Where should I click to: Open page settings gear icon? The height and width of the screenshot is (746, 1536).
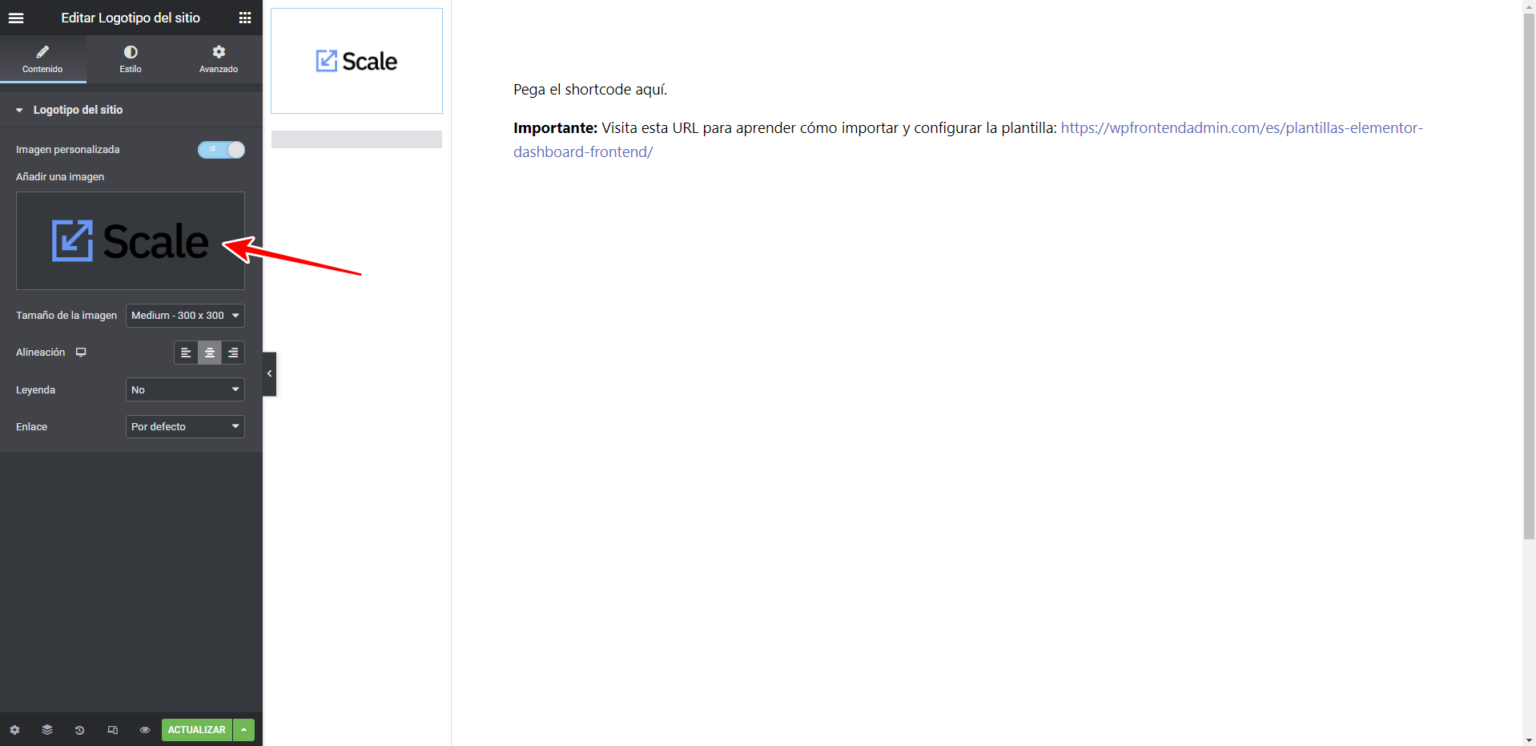click(14, 730)
